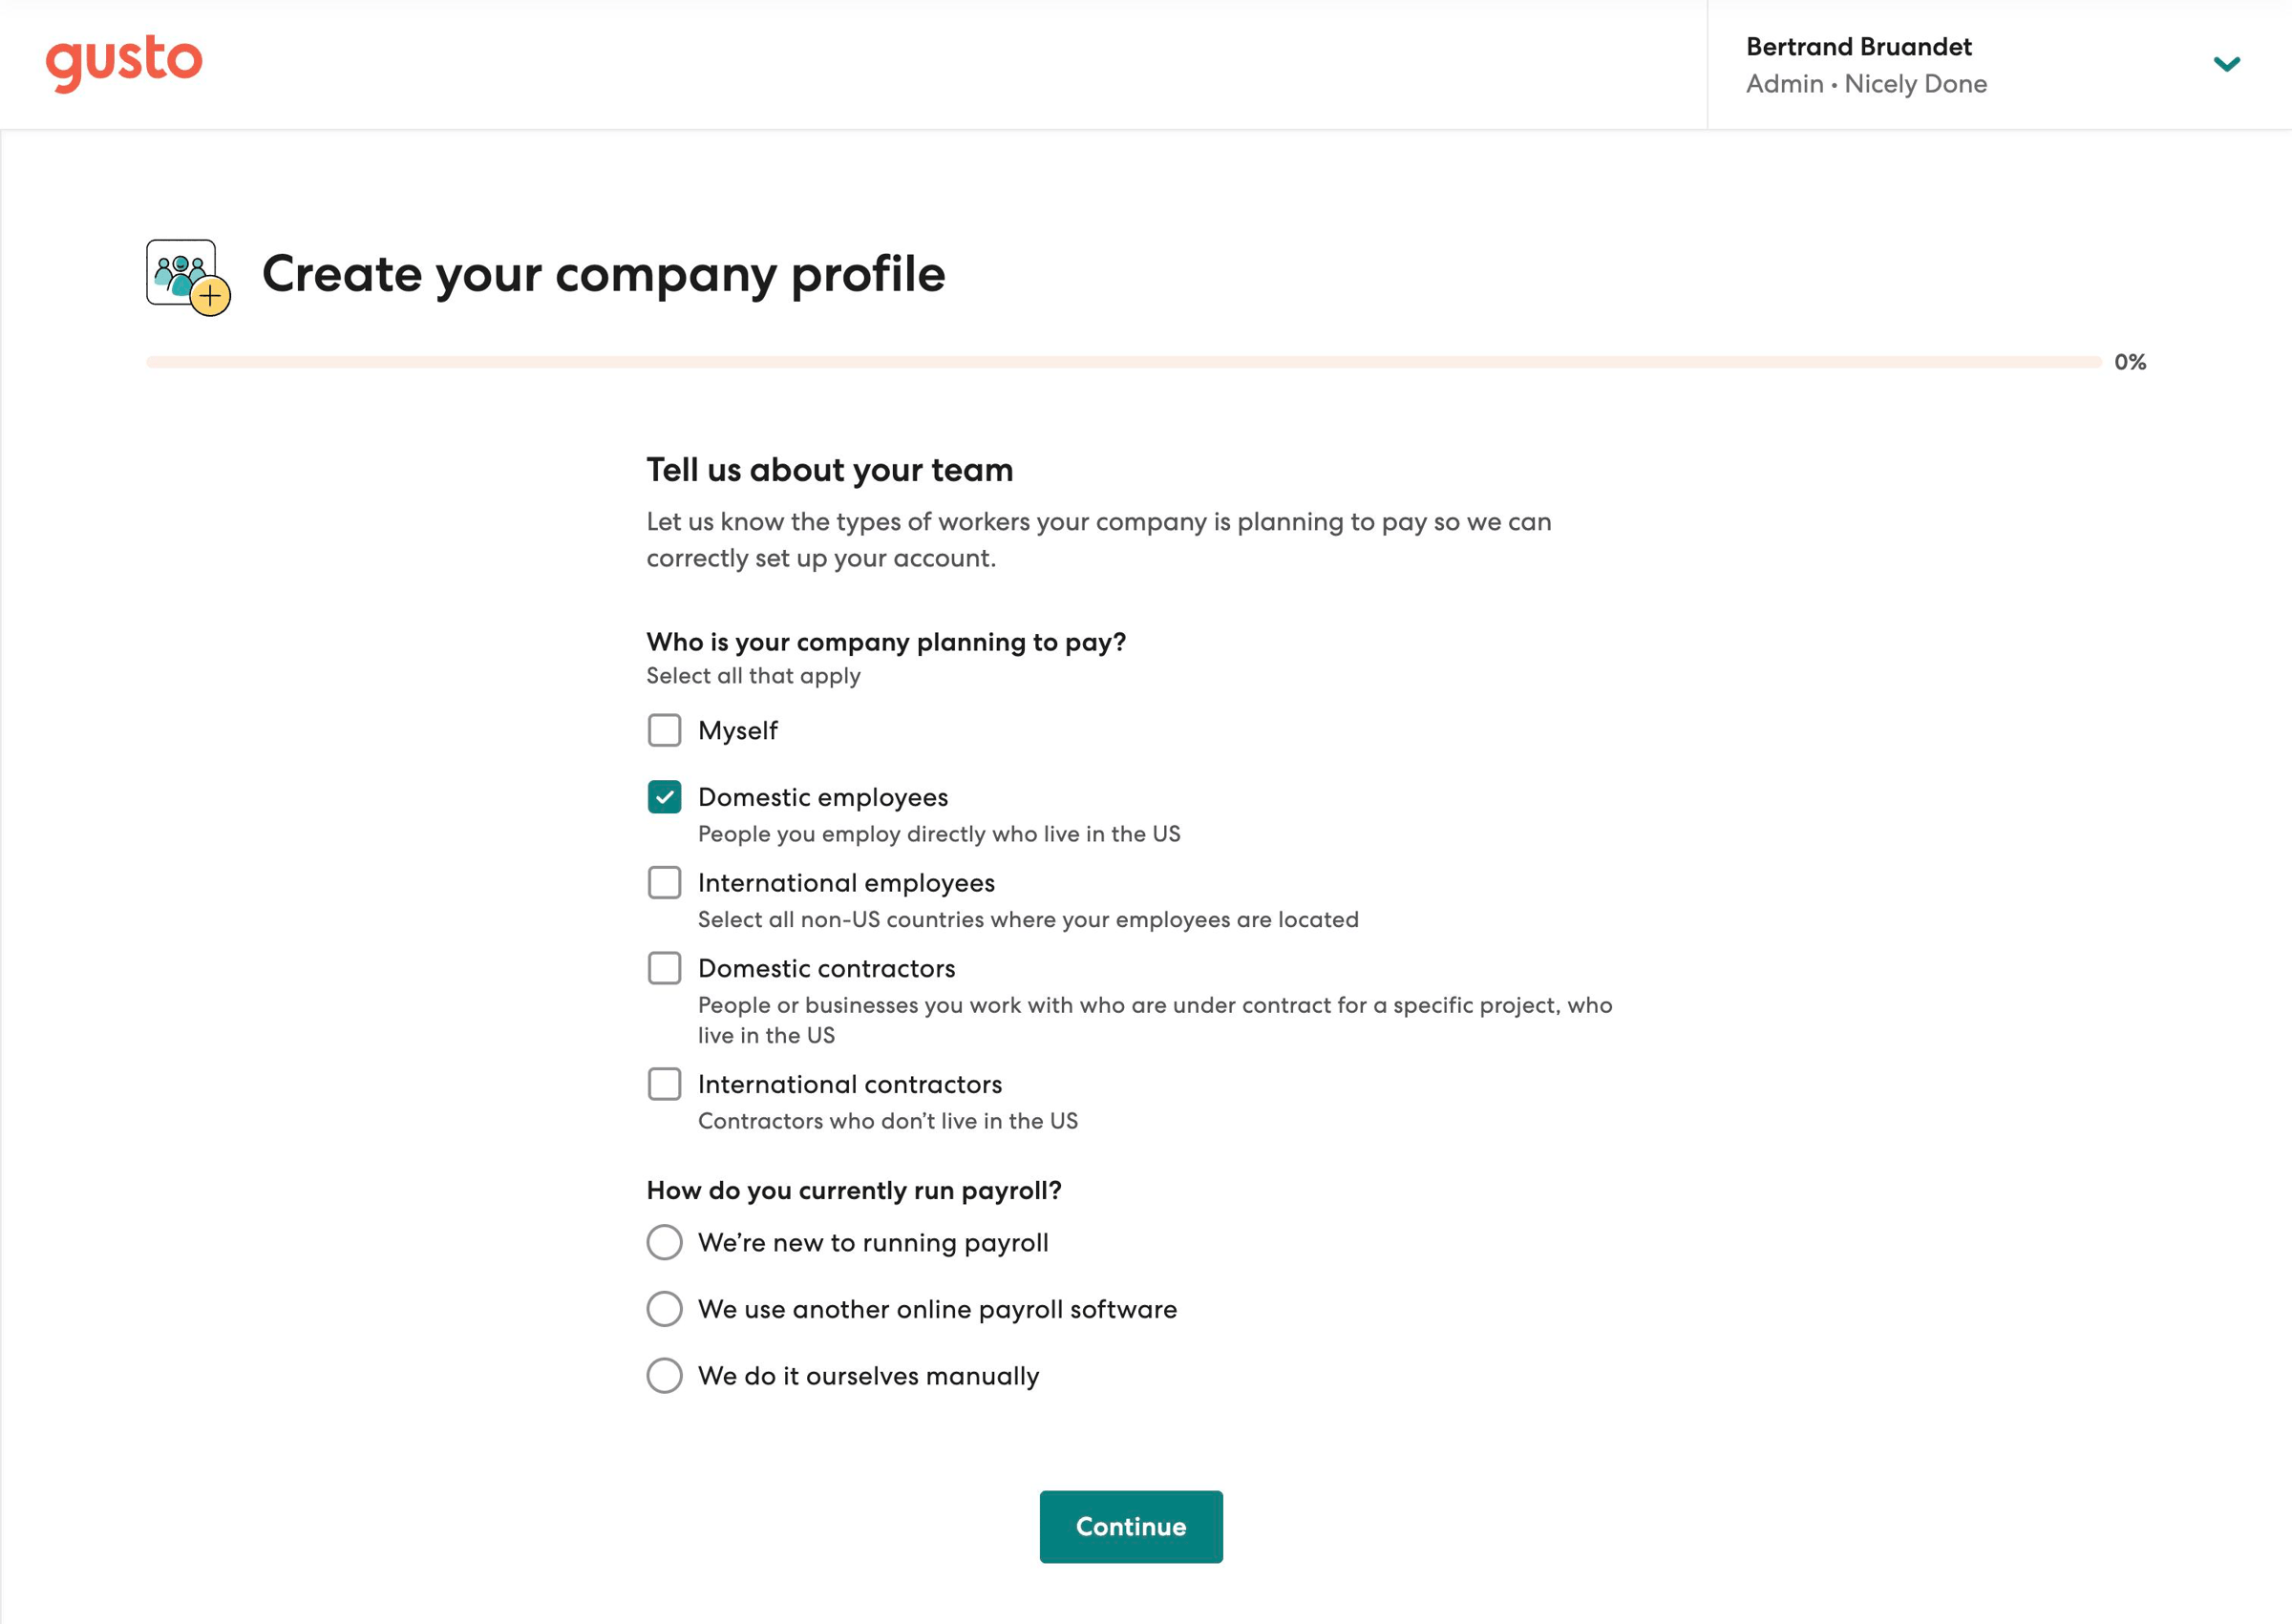The image size is (2292, 1624).
Task: Click the Gusto logo
Action: click(x=124, y=63)
